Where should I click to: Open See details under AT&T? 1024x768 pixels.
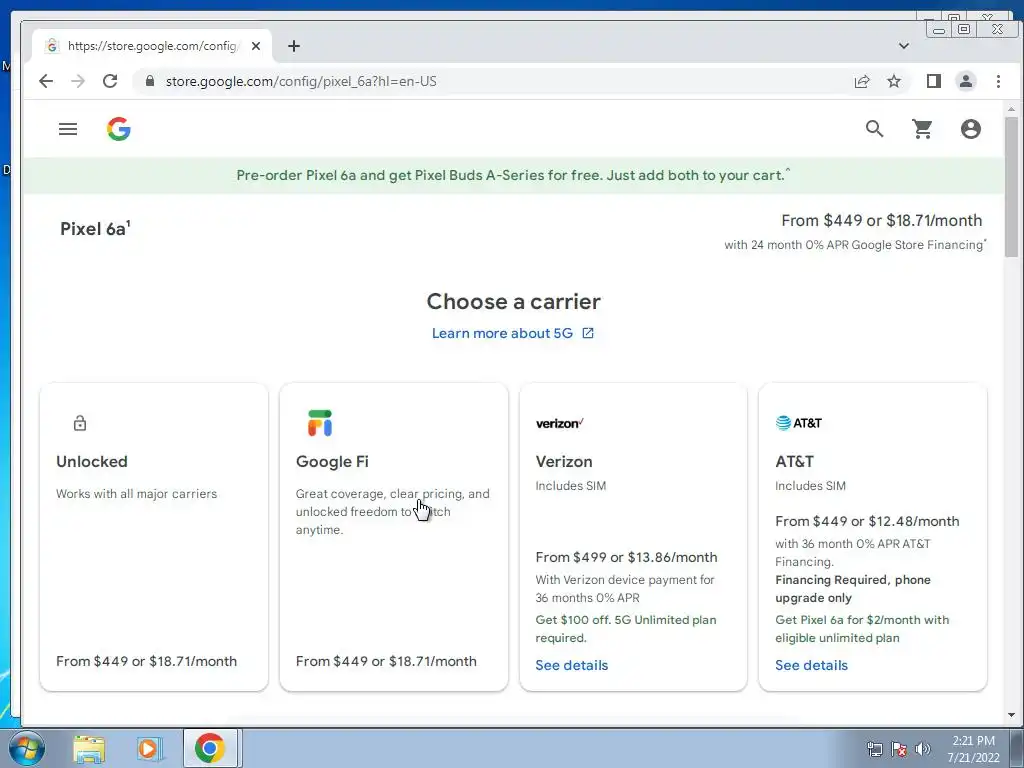811,665
